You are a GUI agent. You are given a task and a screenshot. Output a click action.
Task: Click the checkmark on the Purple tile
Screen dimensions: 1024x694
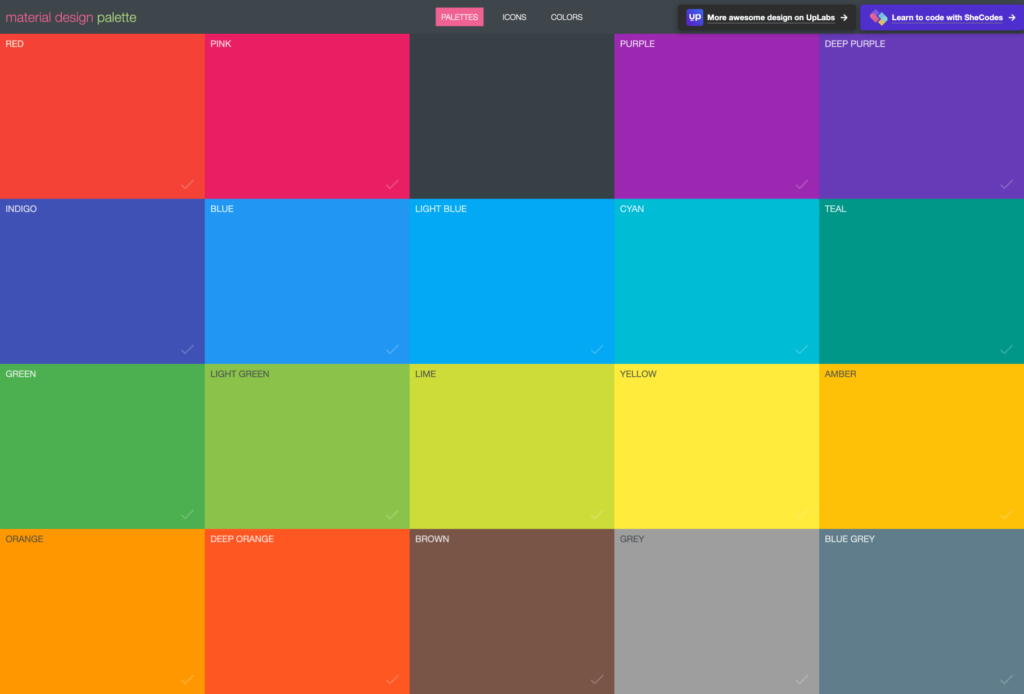tap(801, 184)
